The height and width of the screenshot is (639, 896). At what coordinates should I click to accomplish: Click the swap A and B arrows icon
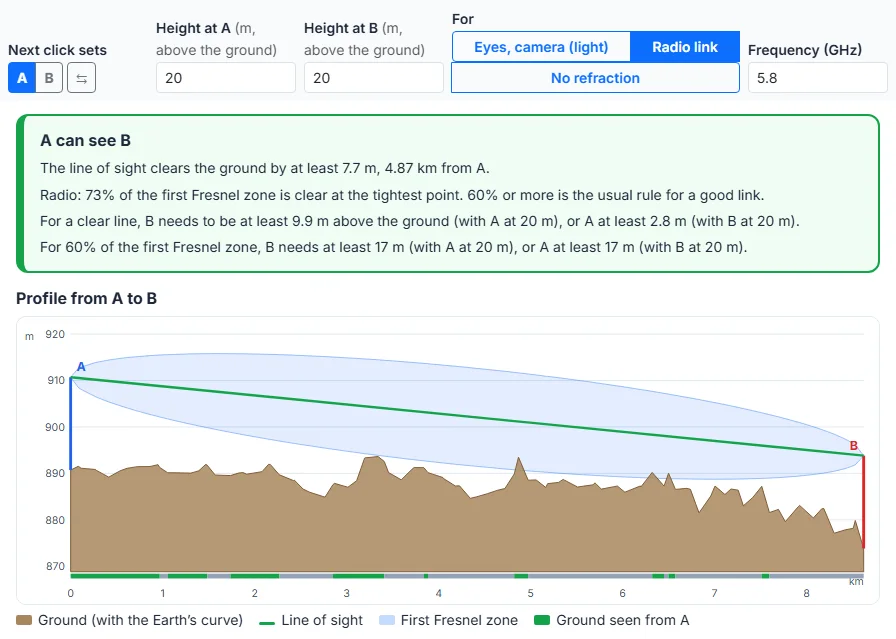pos(81,78)
